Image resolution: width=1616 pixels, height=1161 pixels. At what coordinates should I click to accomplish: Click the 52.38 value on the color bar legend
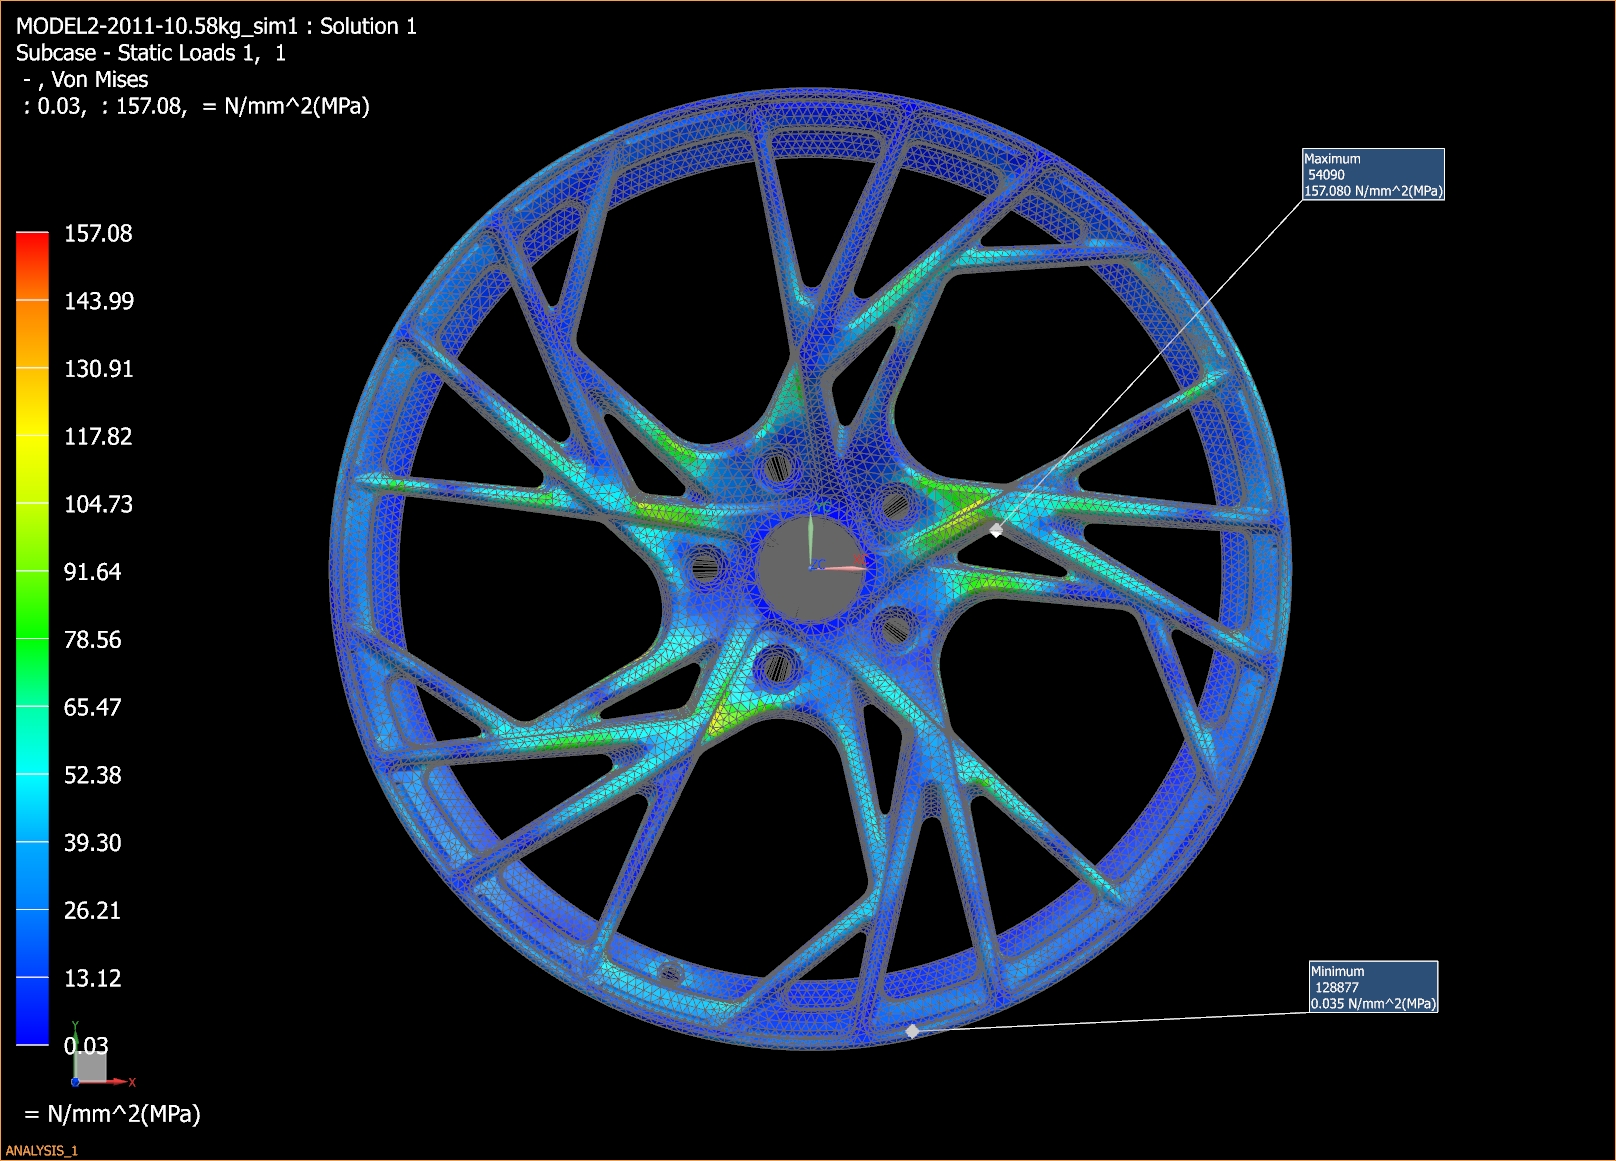[x=92, y=775]
